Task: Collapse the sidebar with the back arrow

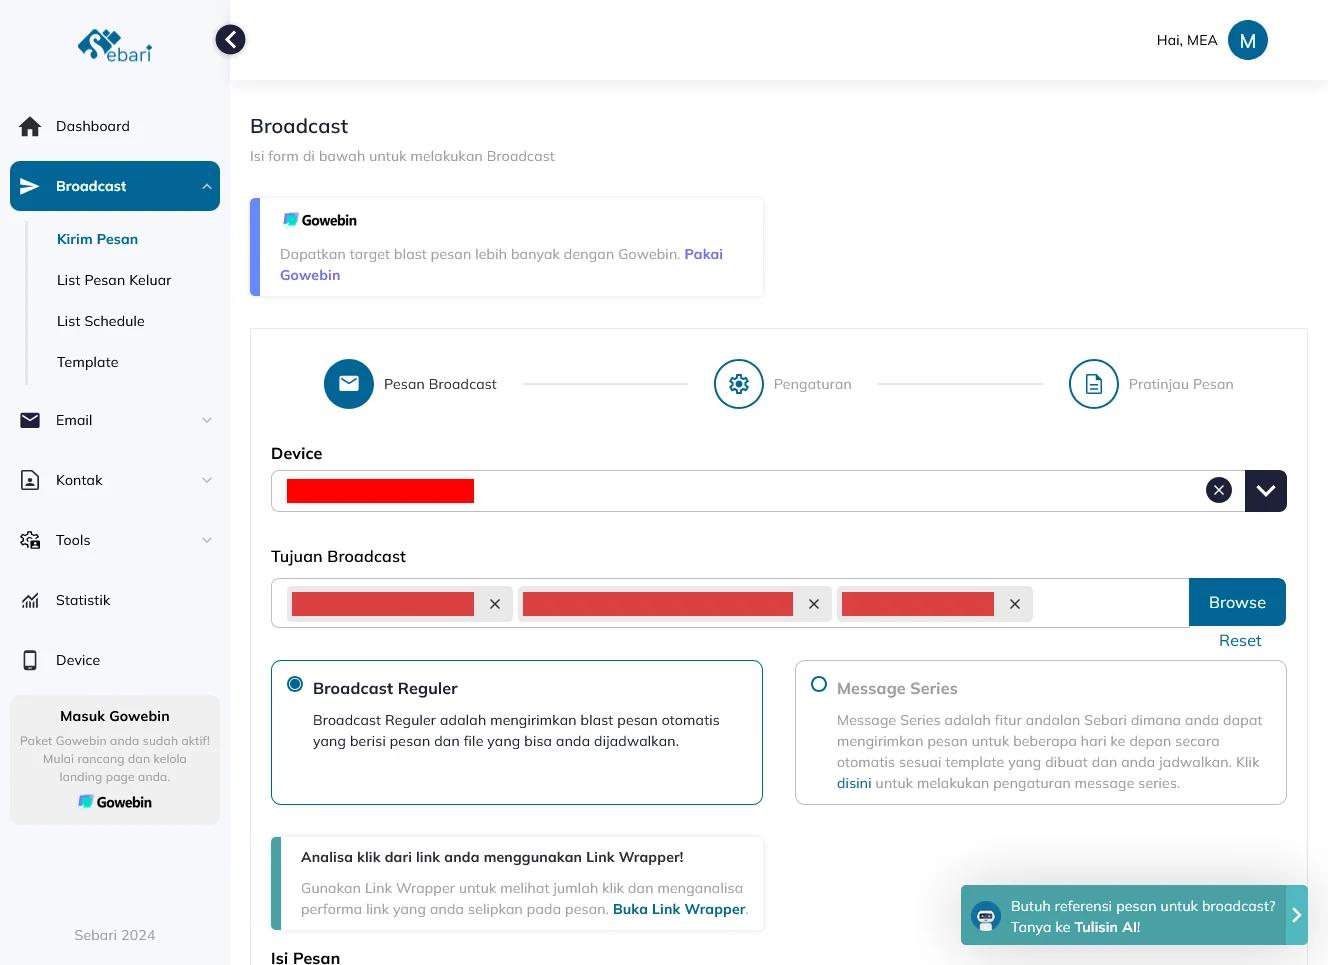Action: point(230,40)
